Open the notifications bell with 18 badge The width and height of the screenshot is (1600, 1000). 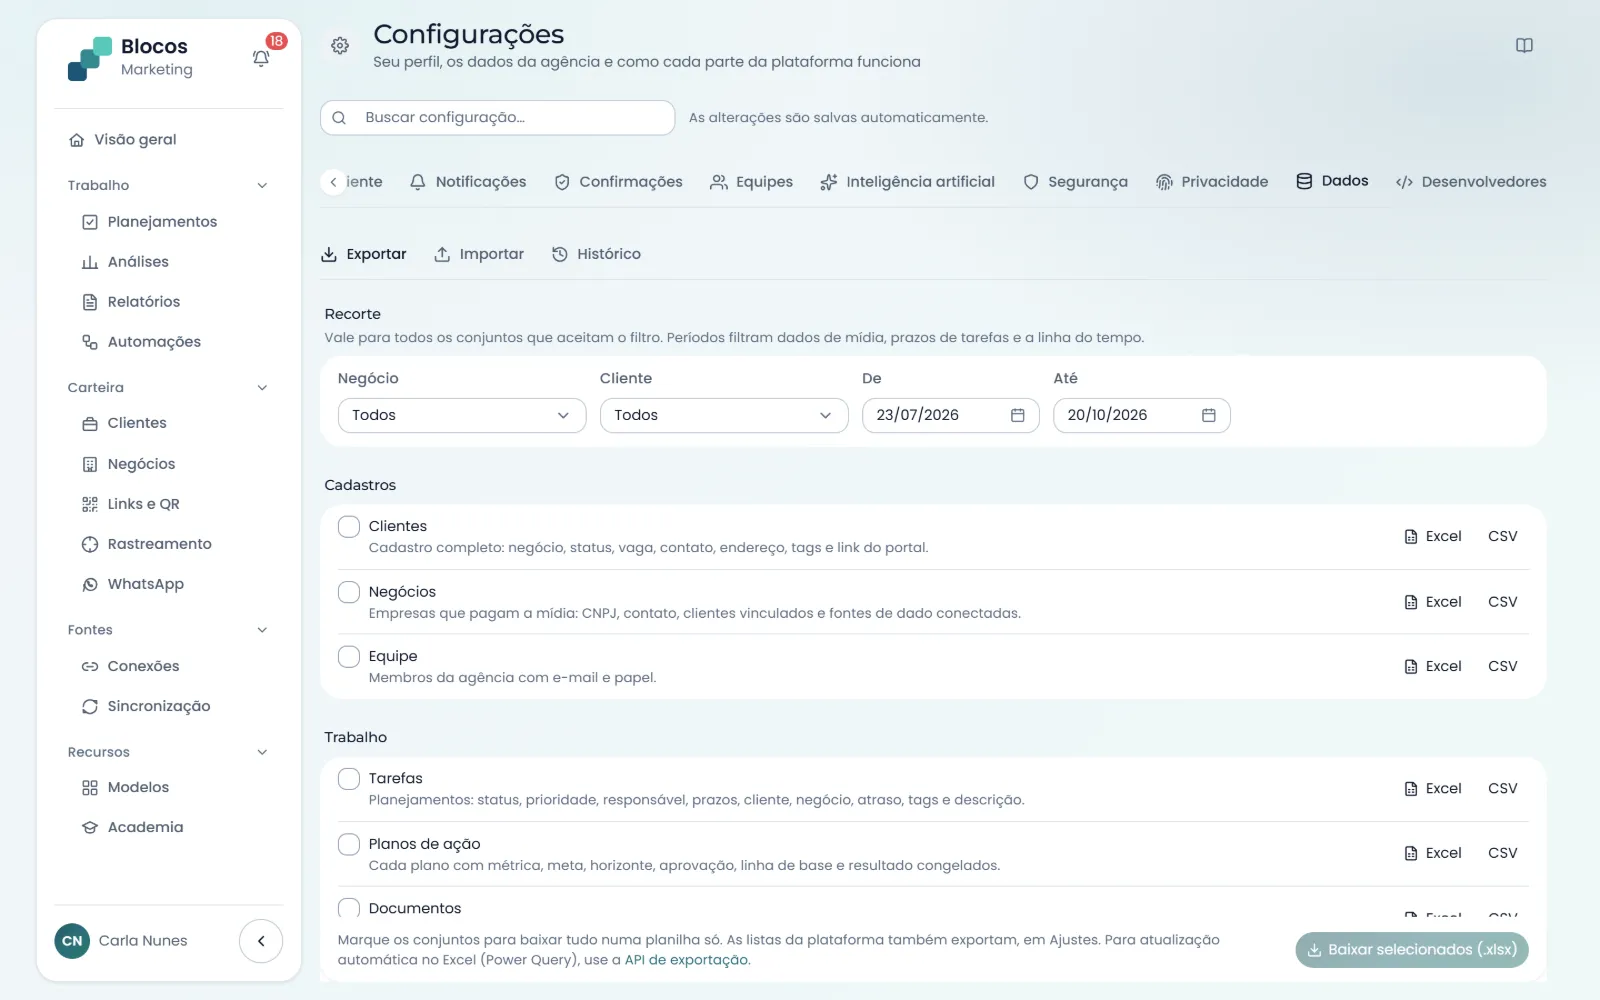(261, 58)
